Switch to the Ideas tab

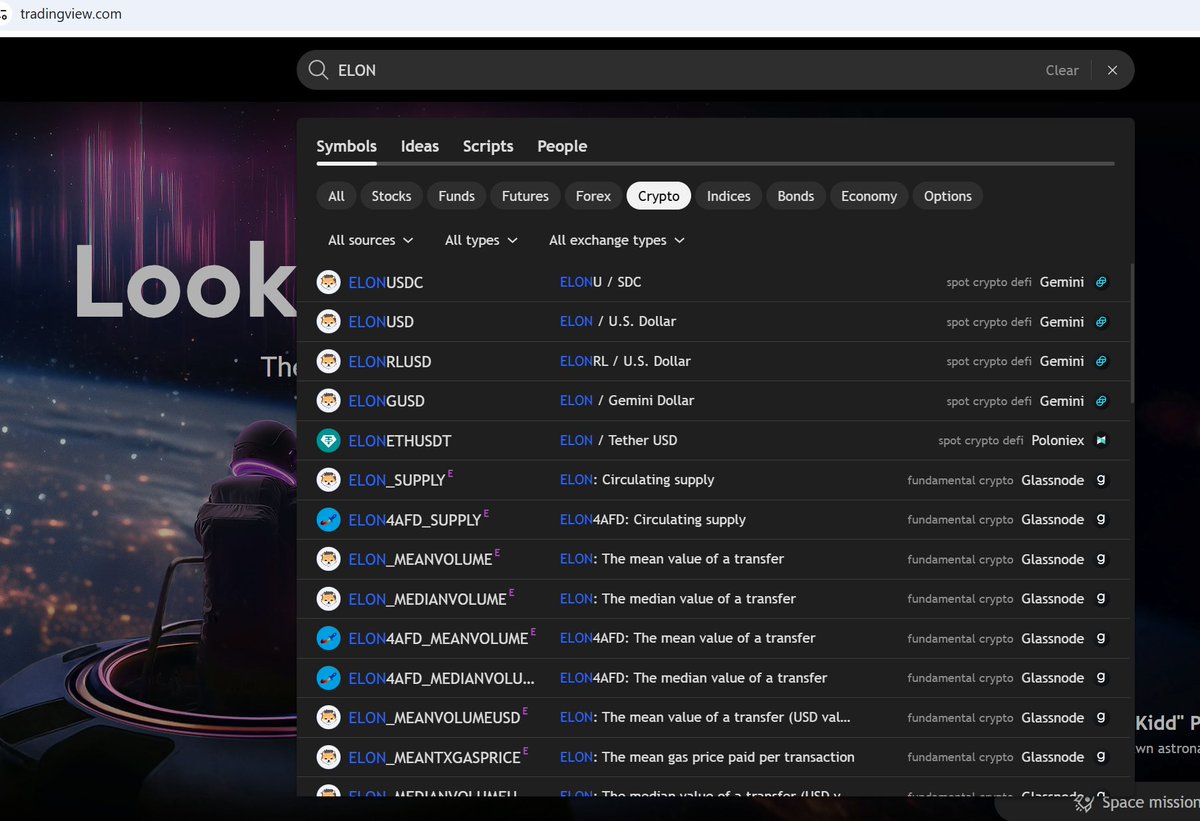point(420,146)
